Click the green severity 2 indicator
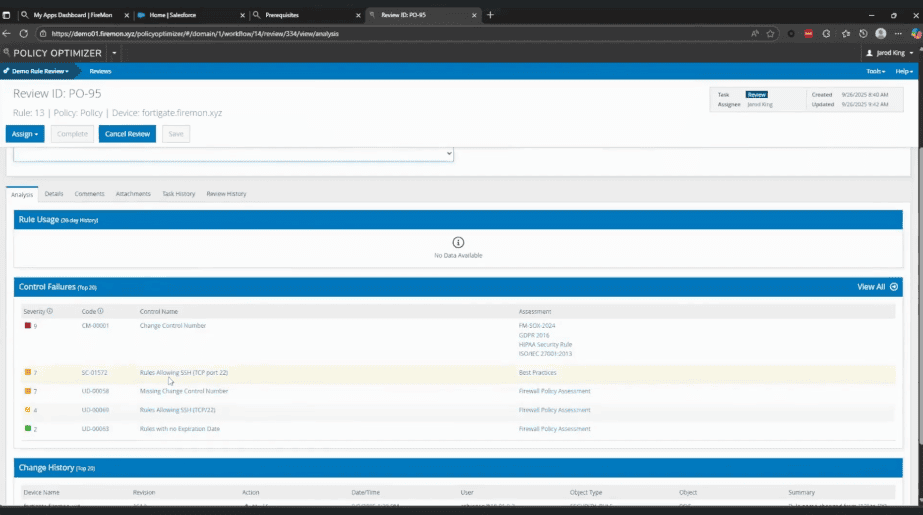This screenshot has width=923, height=515. coord(28,428)
